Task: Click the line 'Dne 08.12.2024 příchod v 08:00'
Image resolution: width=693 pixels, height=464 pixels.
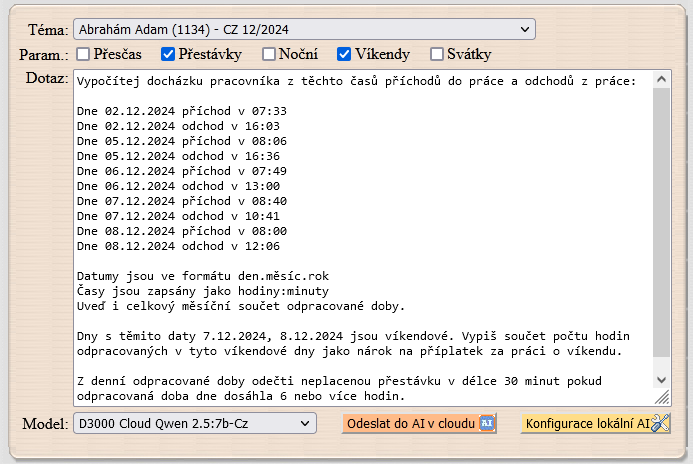Action: point(182,231)
